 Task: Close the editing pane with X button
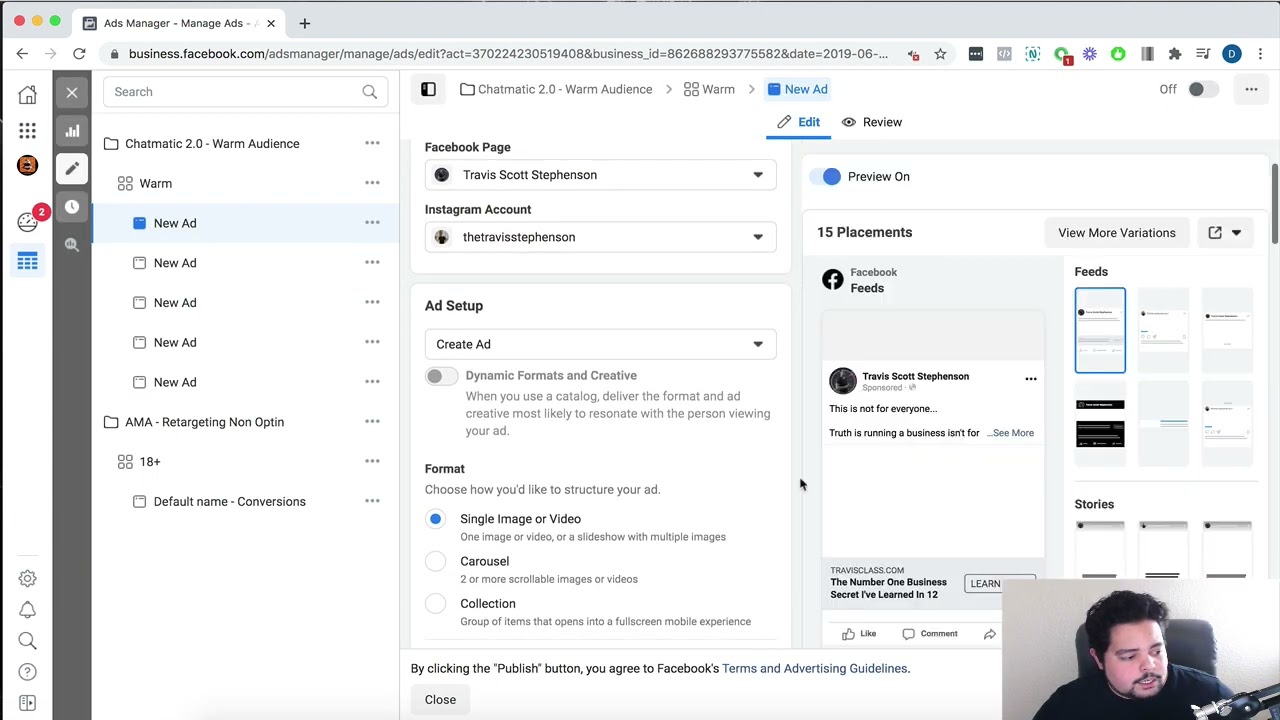72,92
